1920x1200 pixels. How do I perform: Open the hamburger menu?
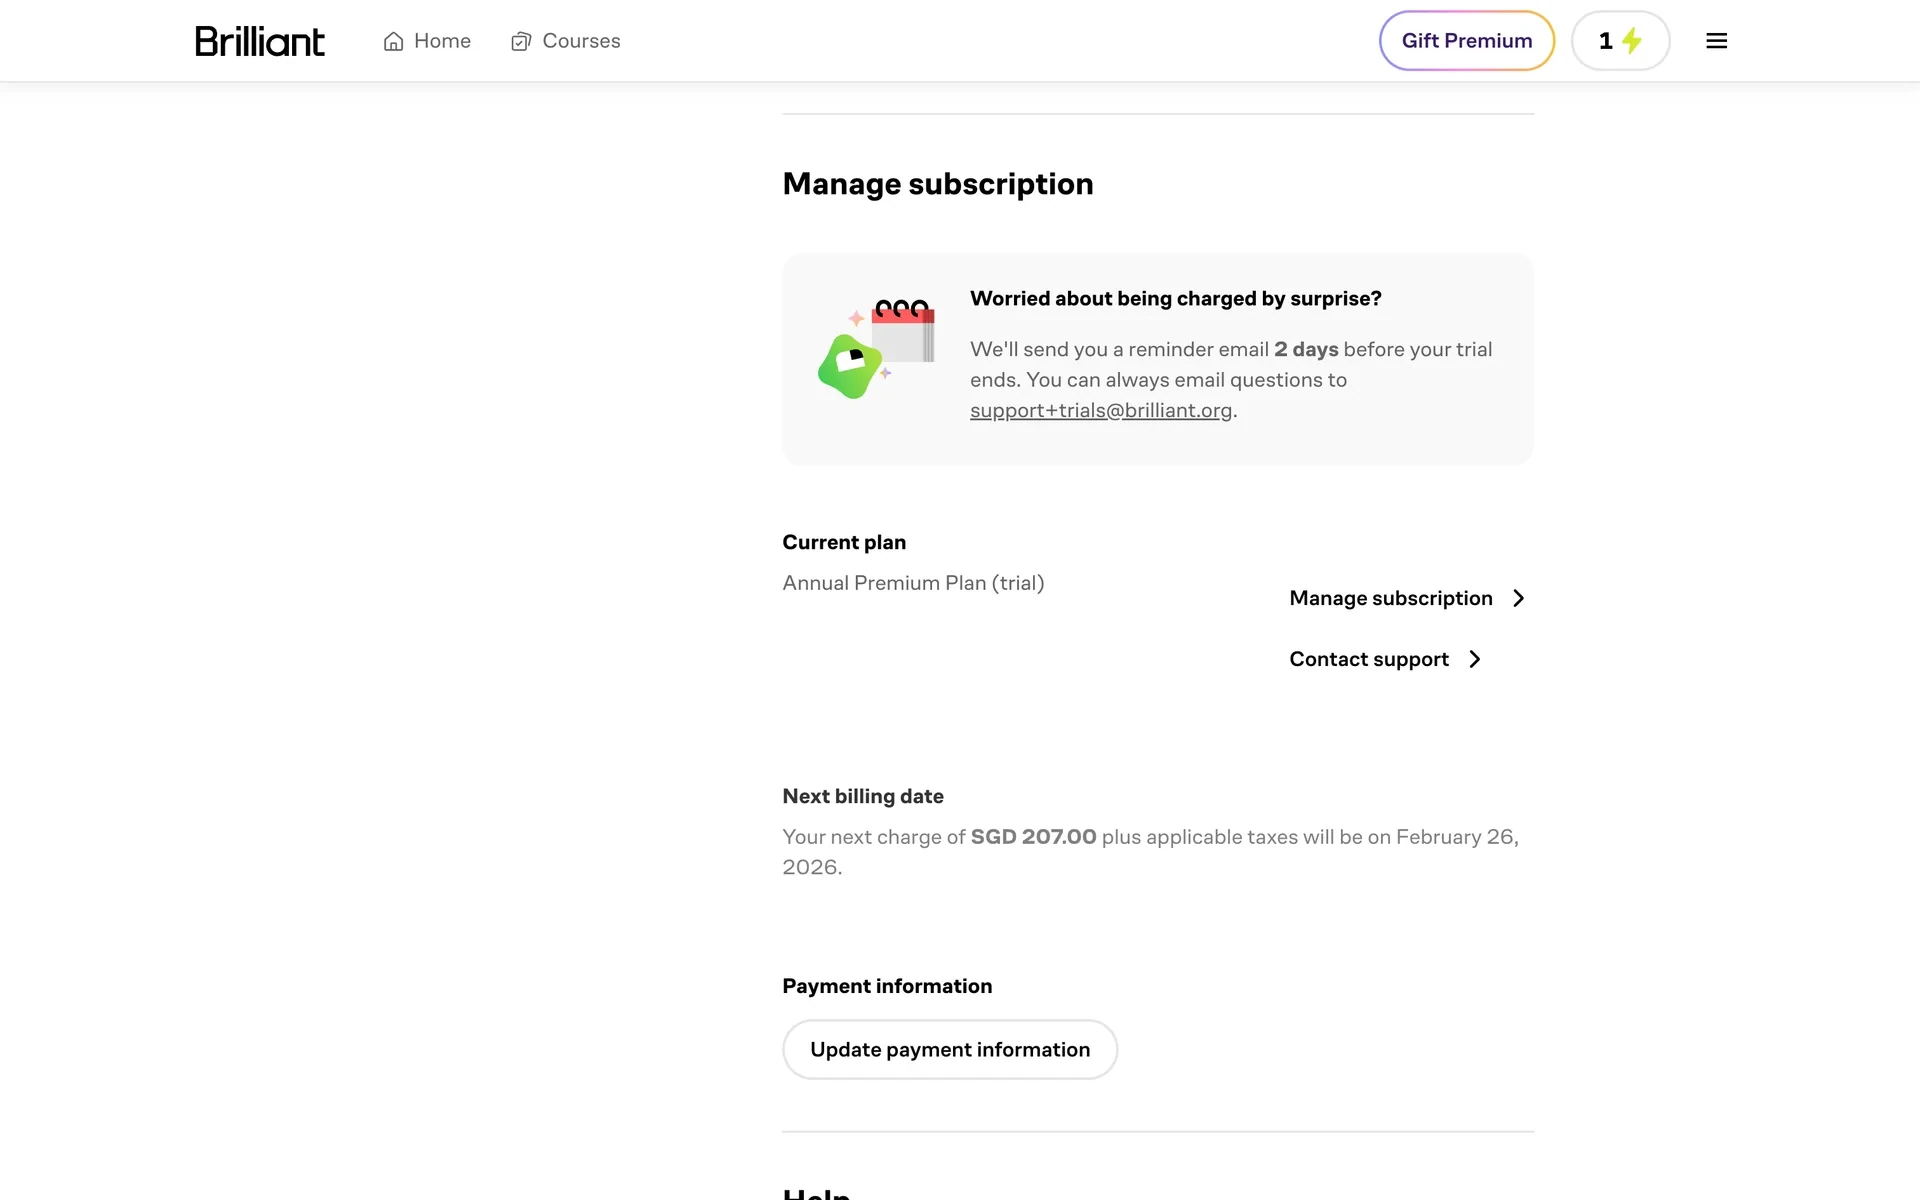[x=1716, y=41]
